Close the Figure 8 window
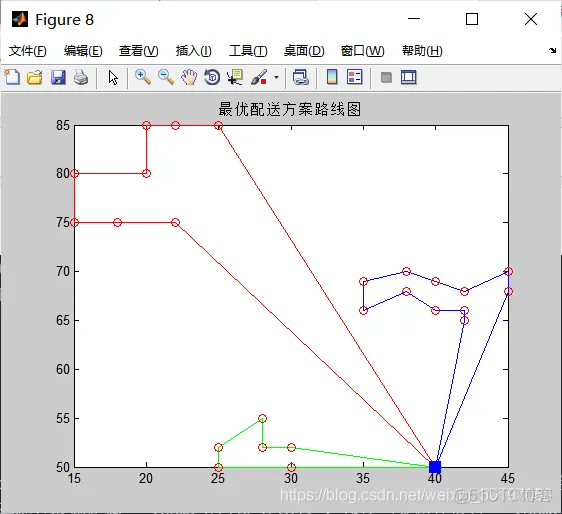The image size is (562, 514). [531, 19]
